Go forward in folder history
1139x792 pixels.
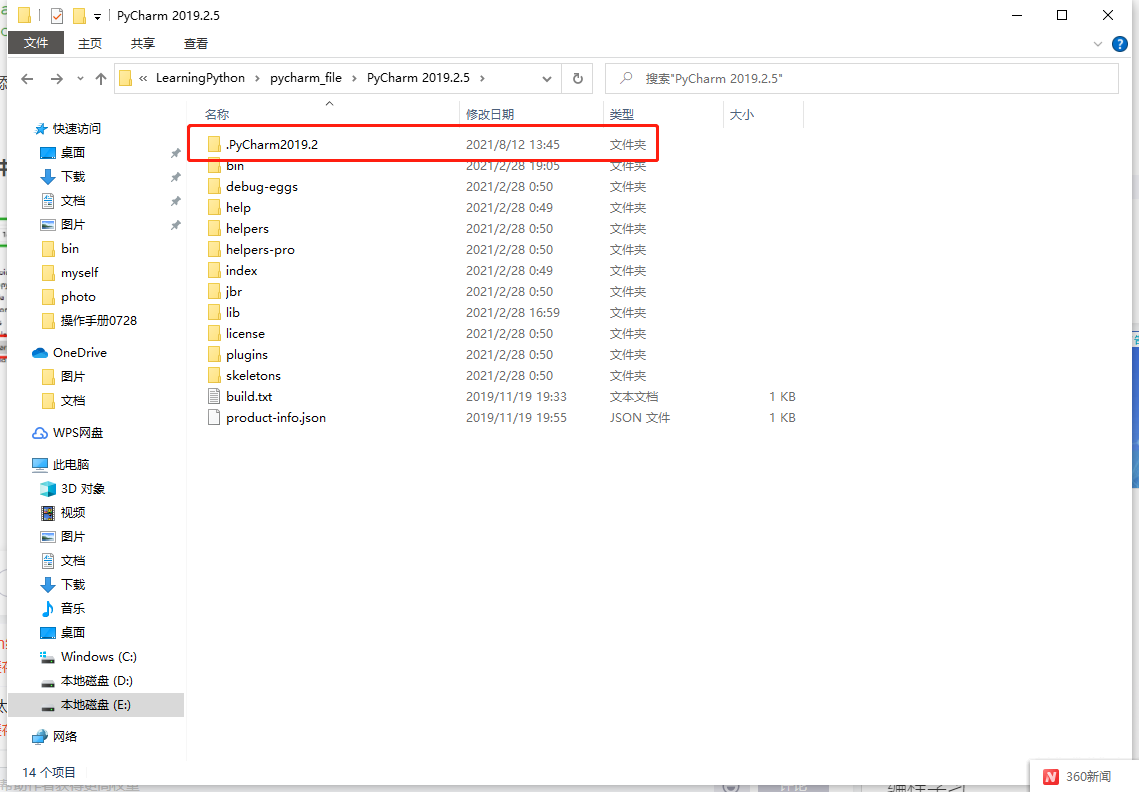tap(57, 78)
